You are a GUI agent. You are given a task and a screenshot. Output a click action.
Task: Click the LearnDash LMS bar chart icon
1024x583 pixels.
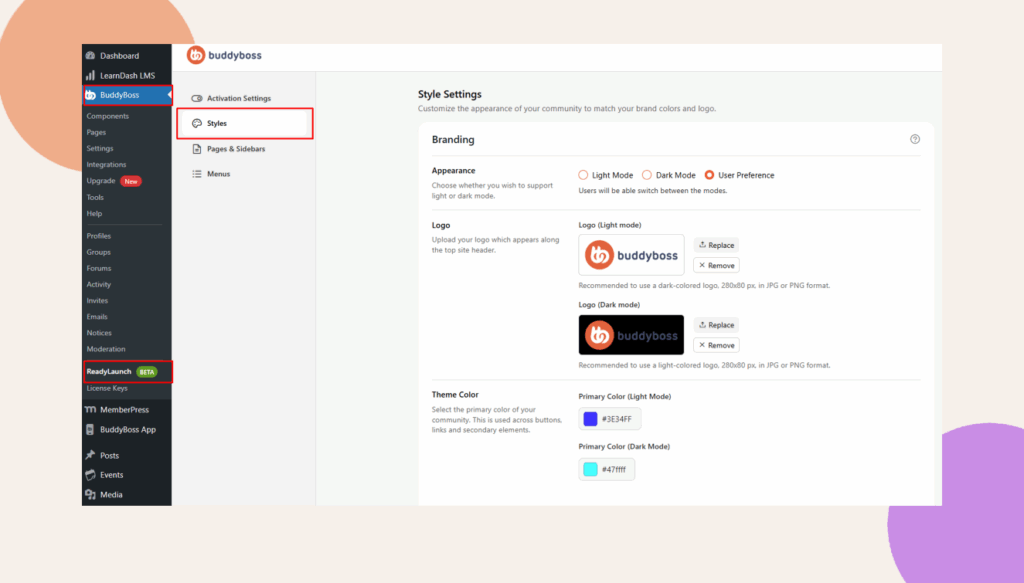pyautogui.click(x=90, y=75)
